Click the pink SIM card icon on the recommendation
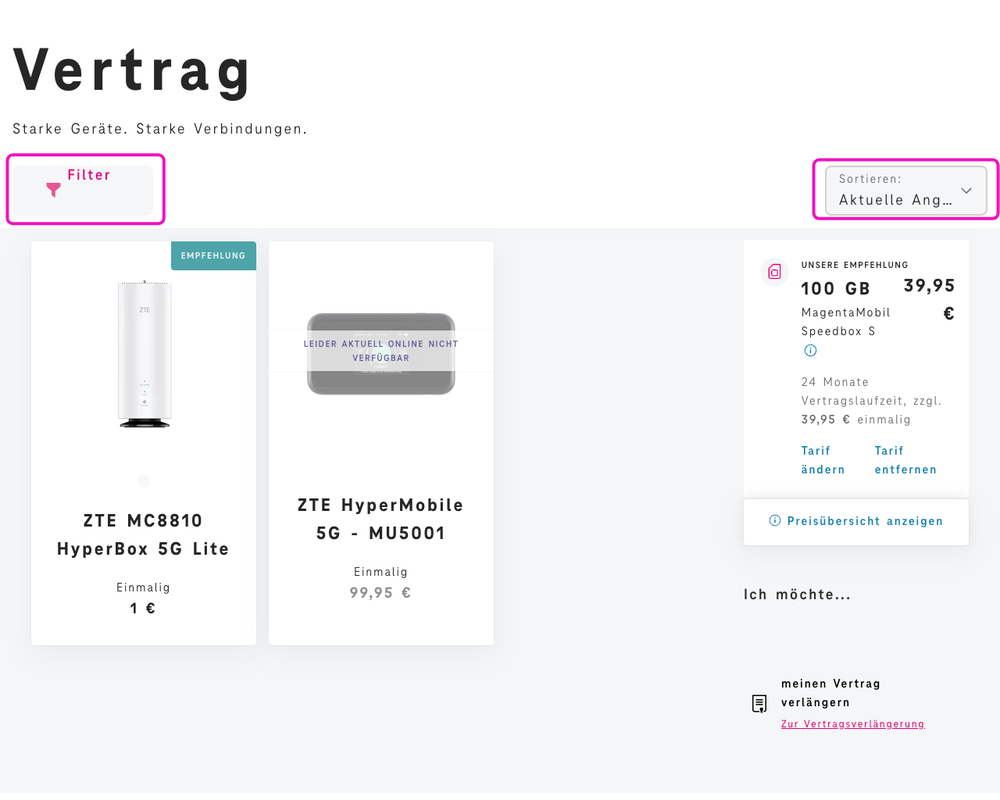This screenshot has width=1000, height=800. click(773, 271)
